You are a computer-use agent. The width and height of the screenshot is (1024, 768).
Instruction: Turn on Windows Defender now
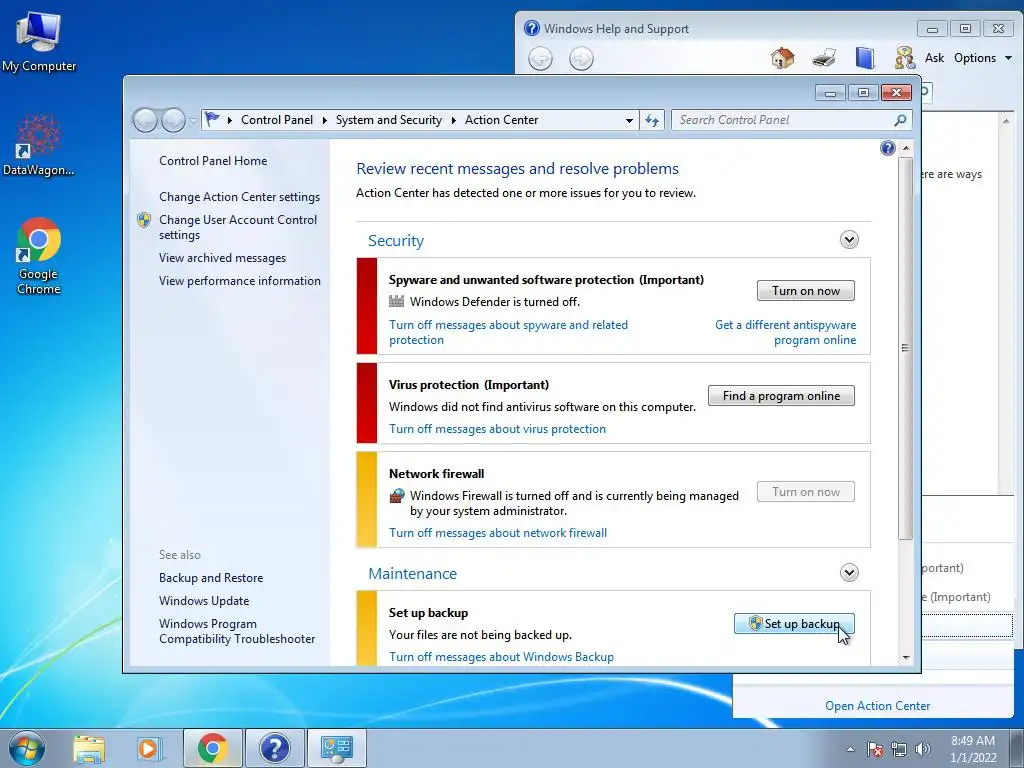click(805, 291)
